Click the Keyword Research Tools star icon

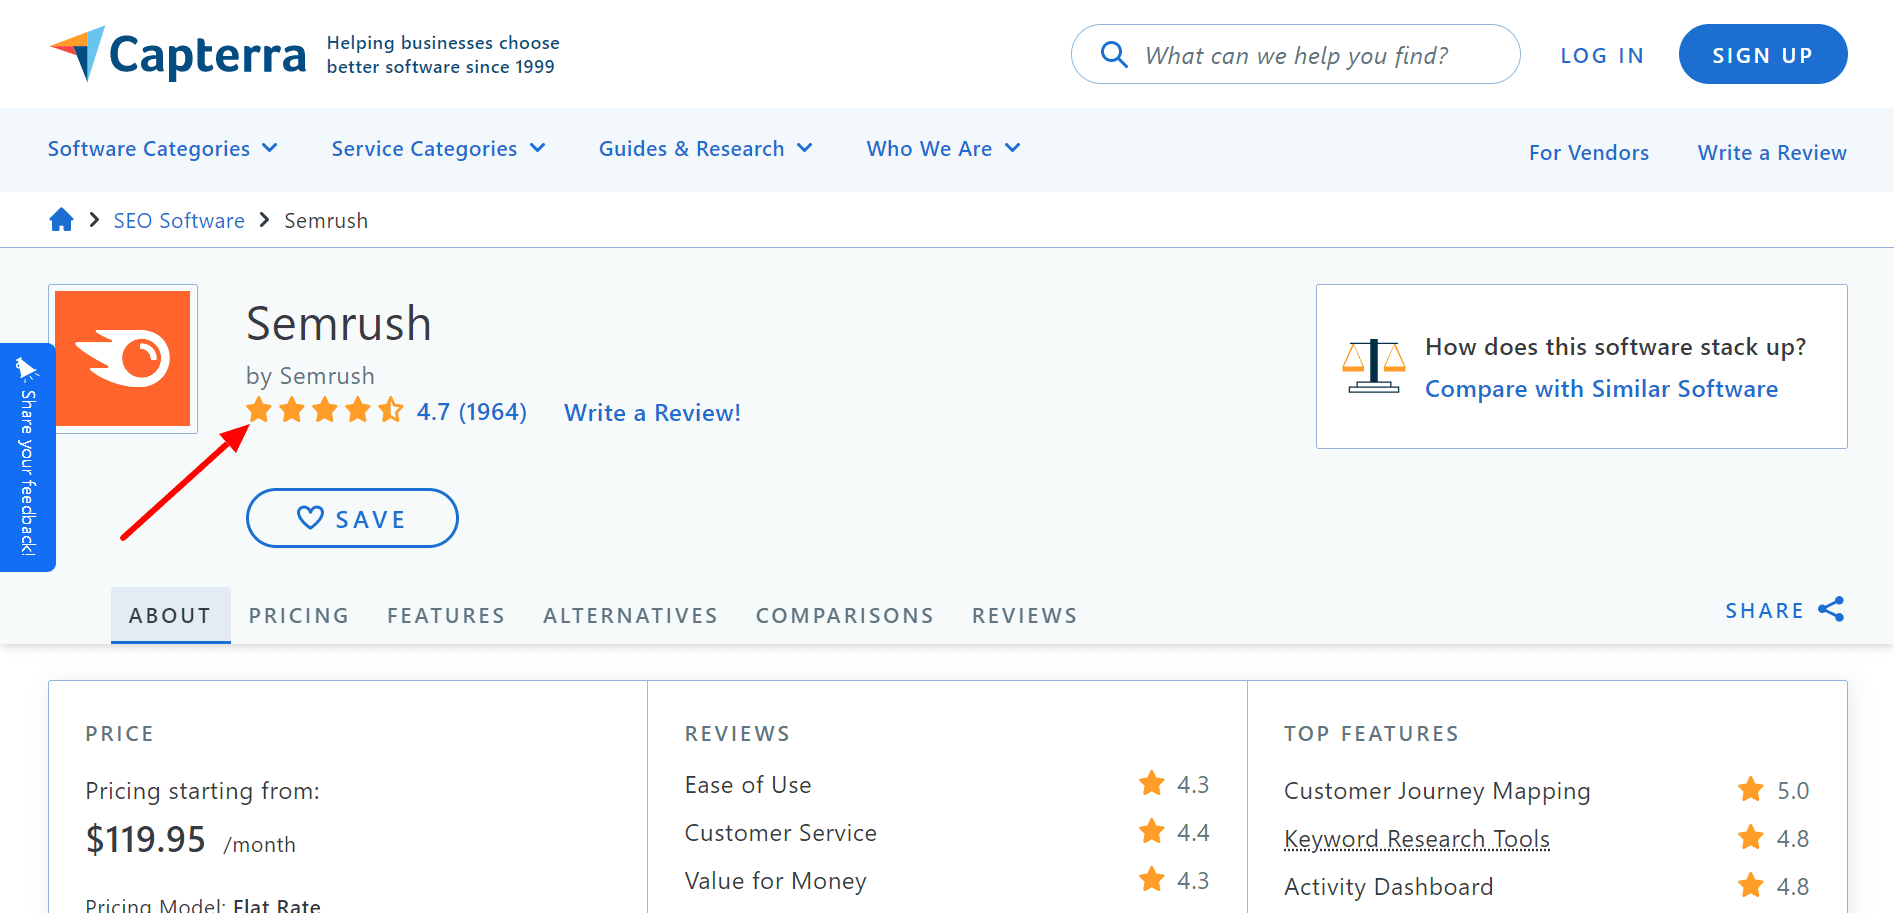(1751, 837)
